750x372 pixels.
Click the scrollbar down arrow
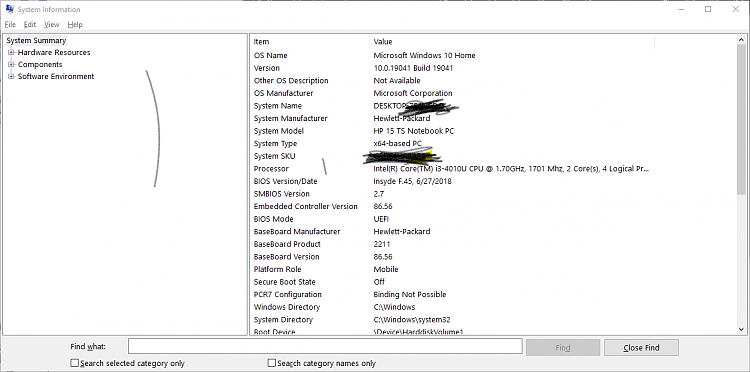(x=741, y=329)
